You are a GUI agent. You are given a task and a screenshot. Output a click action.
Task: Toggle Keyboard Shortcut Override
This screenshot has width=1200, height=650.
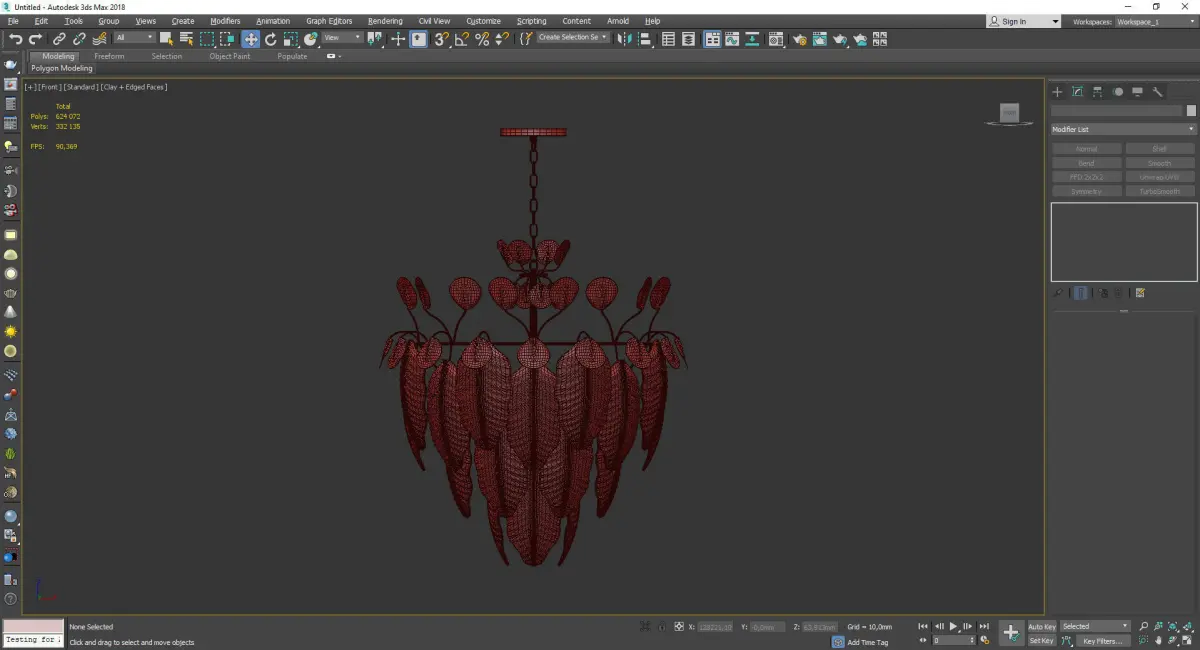click(418, 39)
